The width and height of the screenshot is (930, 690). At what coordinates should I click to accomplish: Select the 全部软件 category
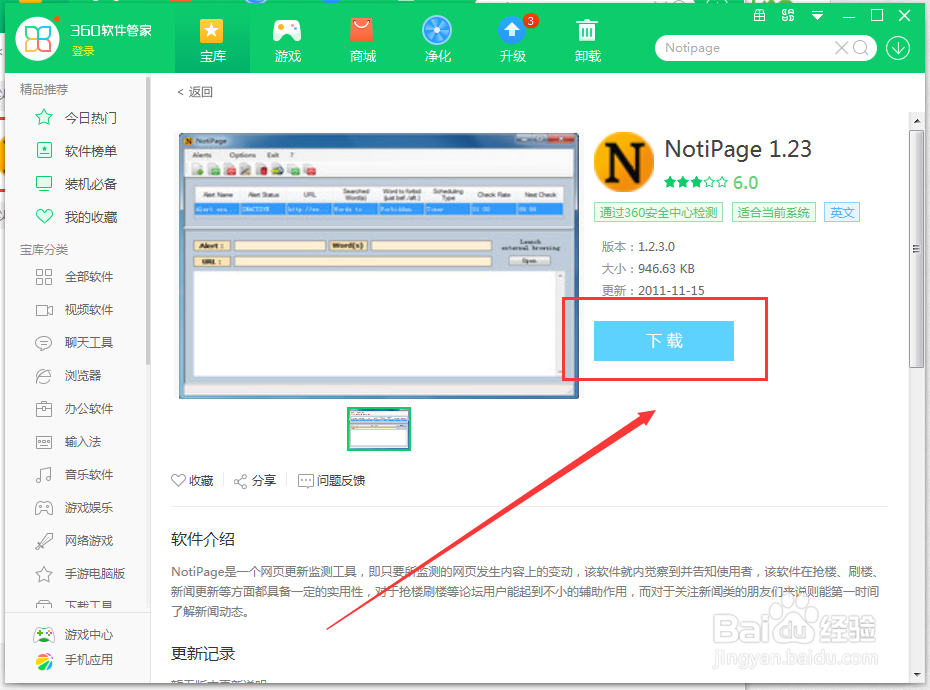coord(76,276)
